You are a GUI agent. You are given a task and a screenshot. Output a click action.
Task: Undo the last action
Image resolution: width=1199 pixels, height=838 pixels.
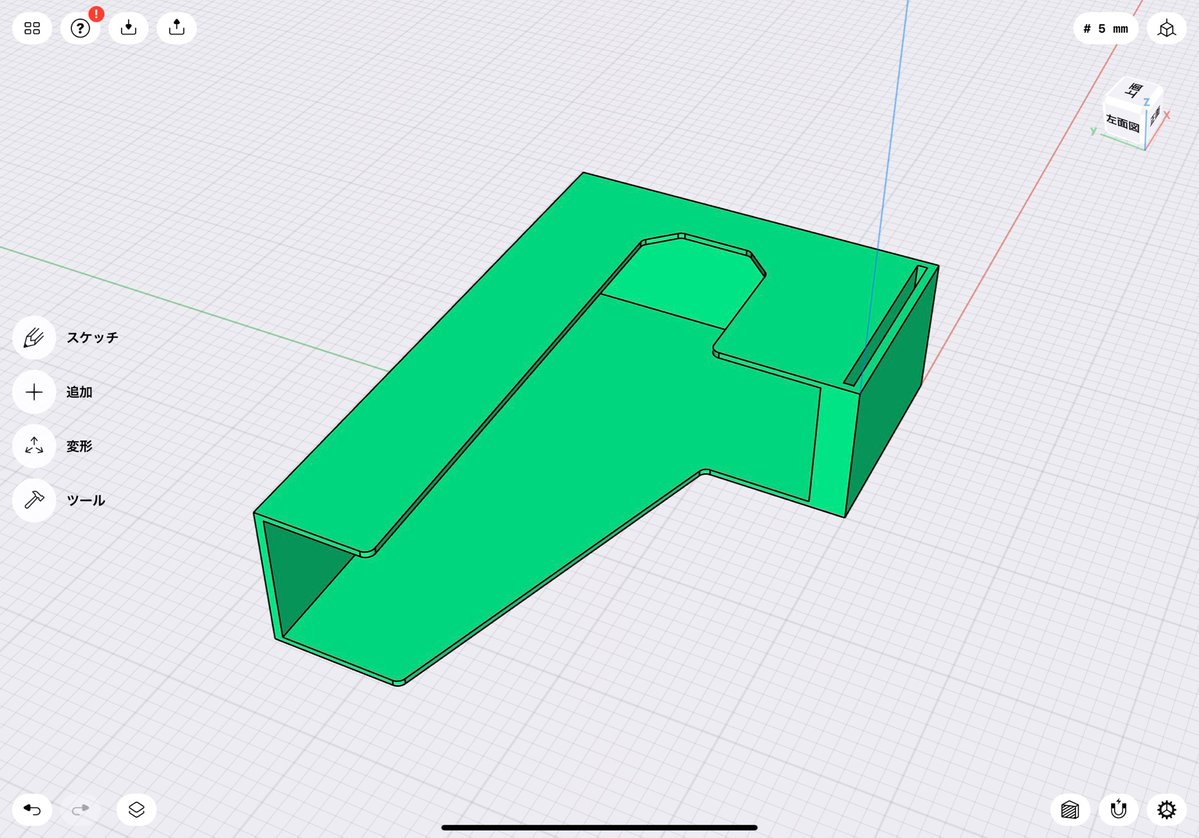pyautogui.click(x=32, y=810)
